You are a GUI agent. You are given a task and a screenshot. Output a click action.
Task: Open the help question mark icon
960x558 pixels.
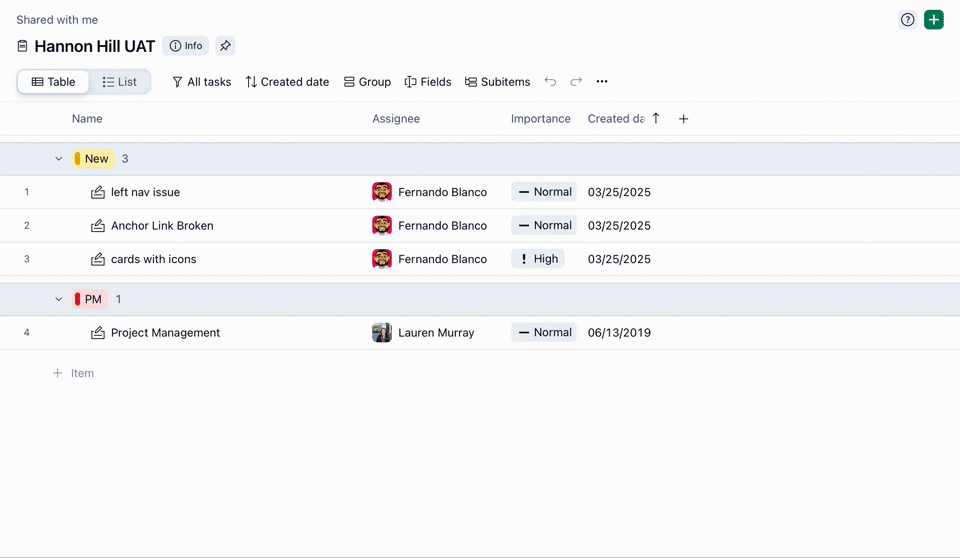pyautogui.click(x=907, y=20)
